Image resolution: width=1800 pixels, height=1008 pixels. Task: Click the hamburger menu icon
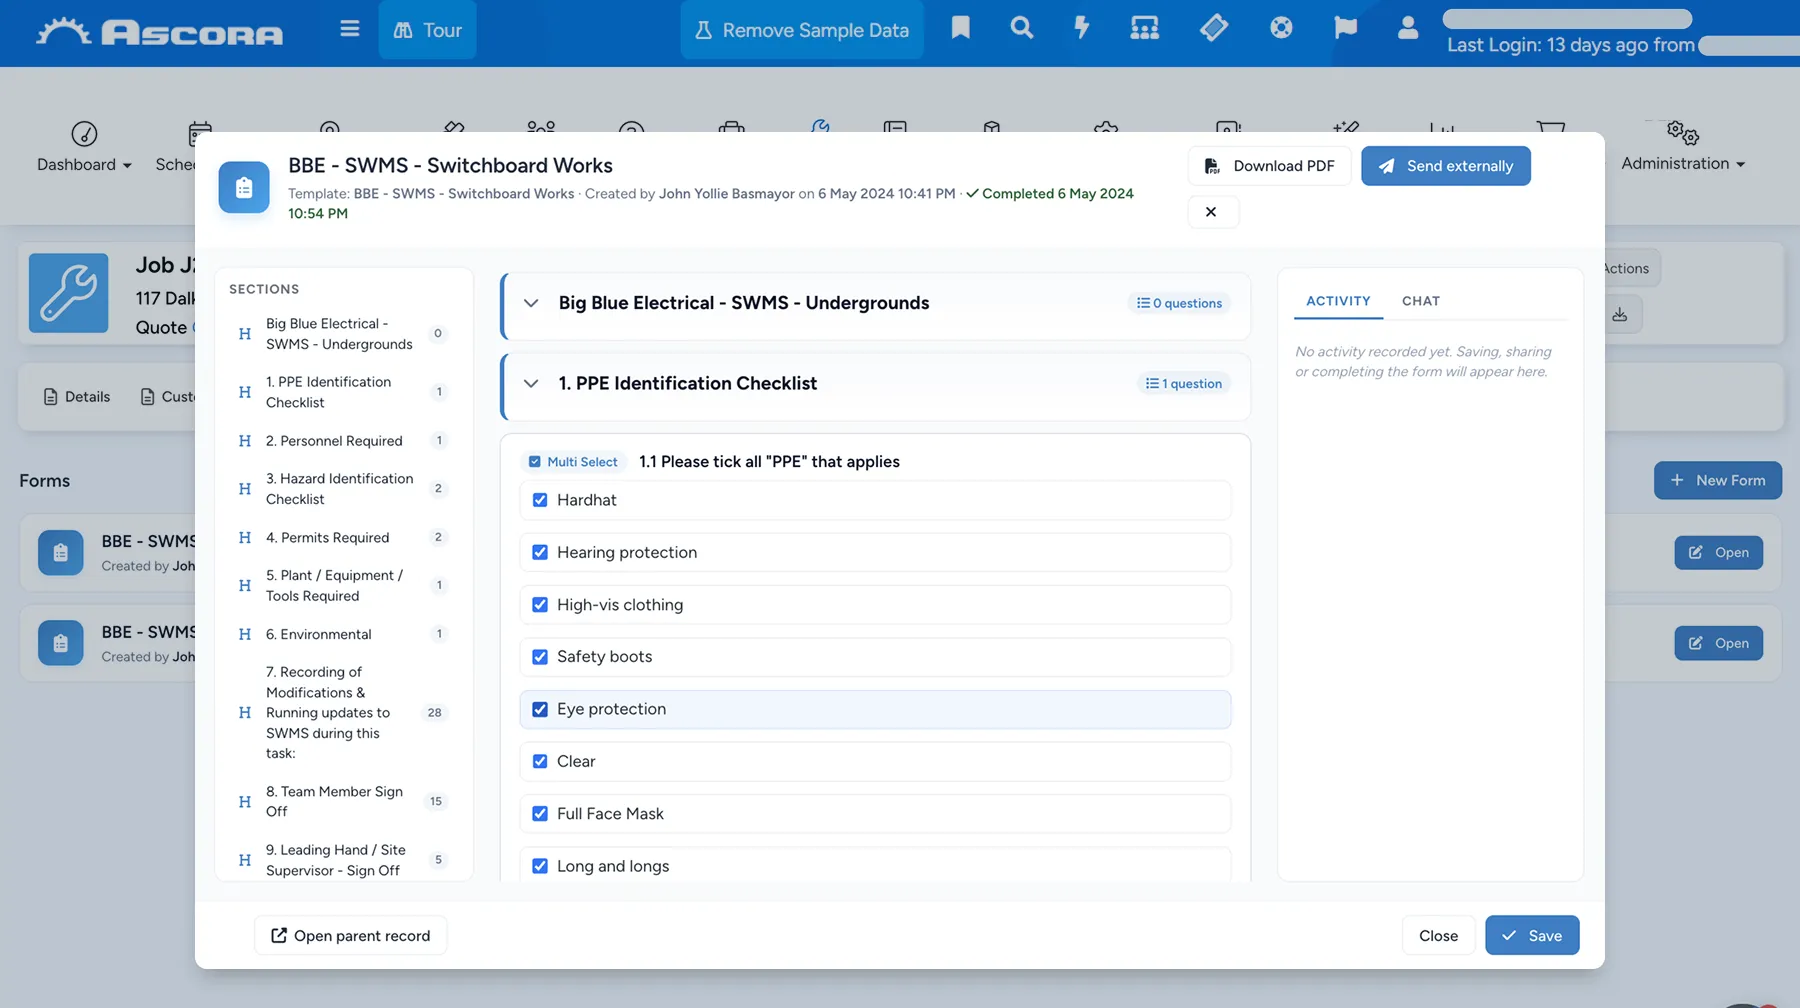(x=349, y=29)
